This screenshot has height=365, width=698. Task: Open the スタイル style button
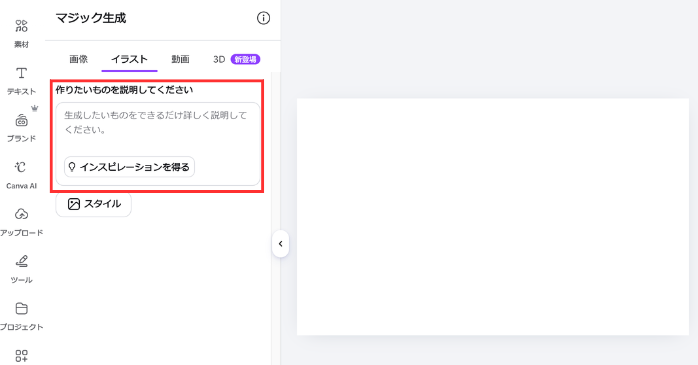(x=93, y=204)
